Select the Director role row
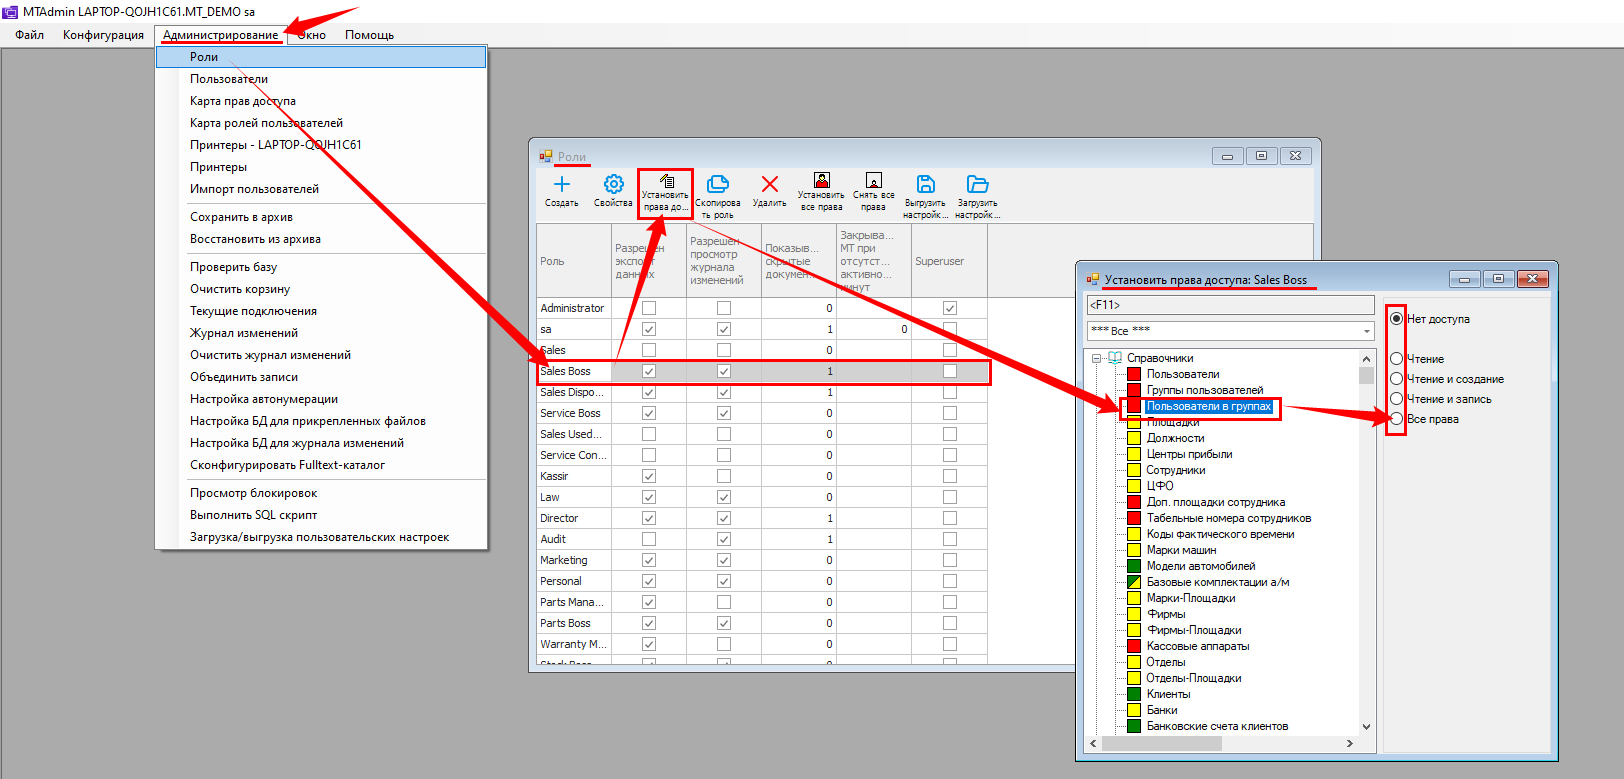 click(559, 518)
